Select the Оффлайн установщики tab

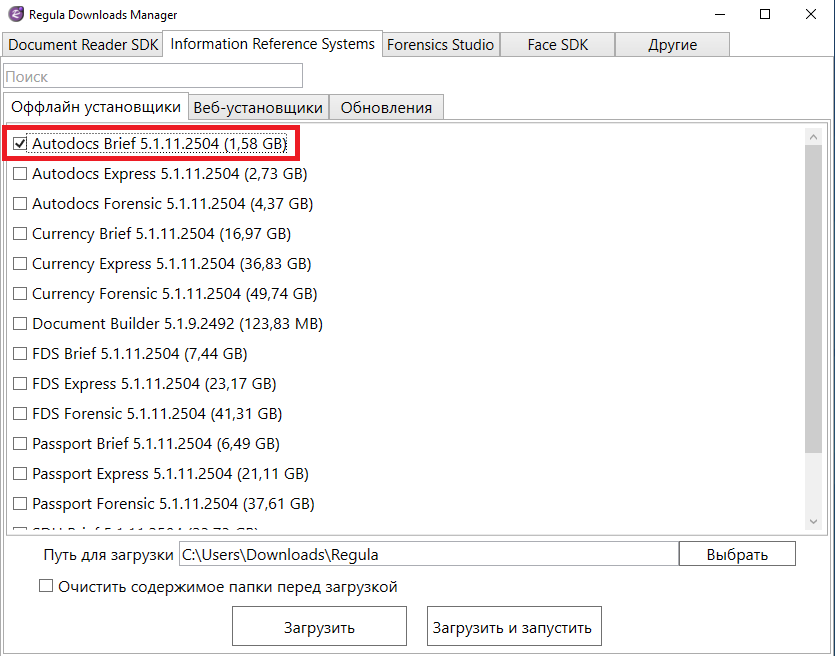tap(96, 106)
